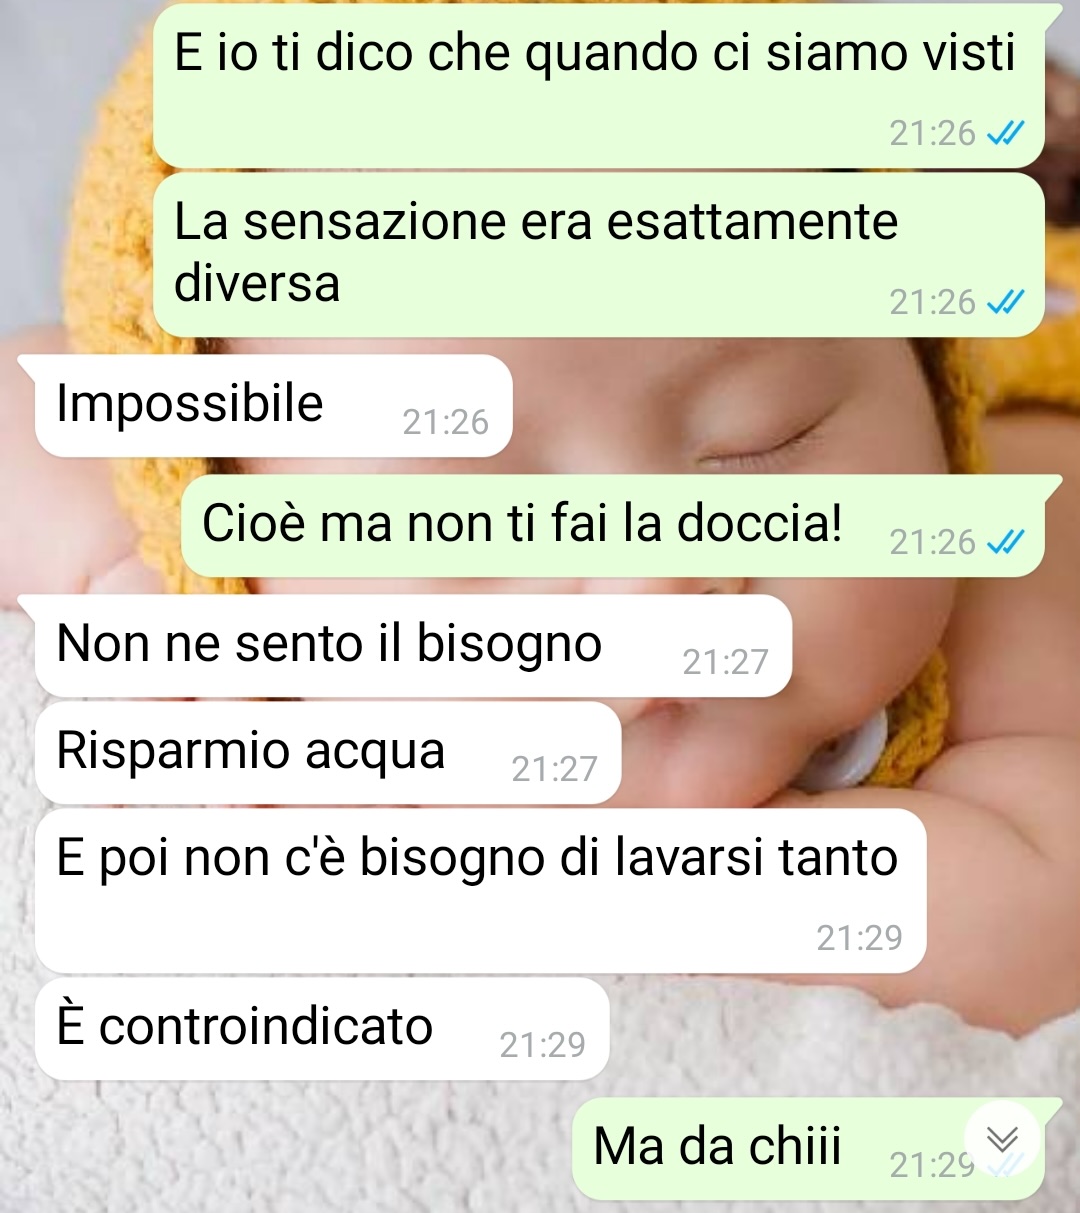Click read ticks on 'La sensazione era esattamente diversa'

(1006, 302)
